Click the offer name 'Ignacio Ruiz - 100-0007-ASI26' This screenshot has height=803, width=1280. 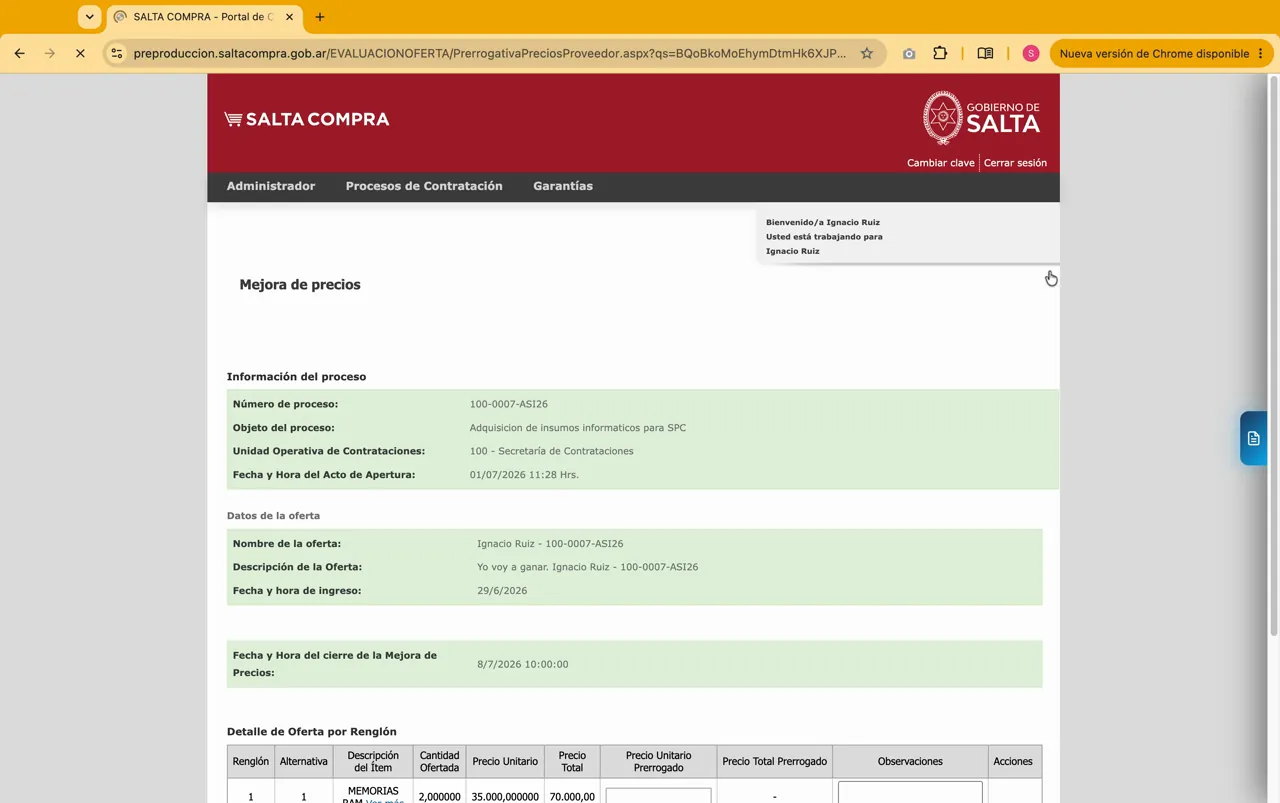click(x=550, y=544)
